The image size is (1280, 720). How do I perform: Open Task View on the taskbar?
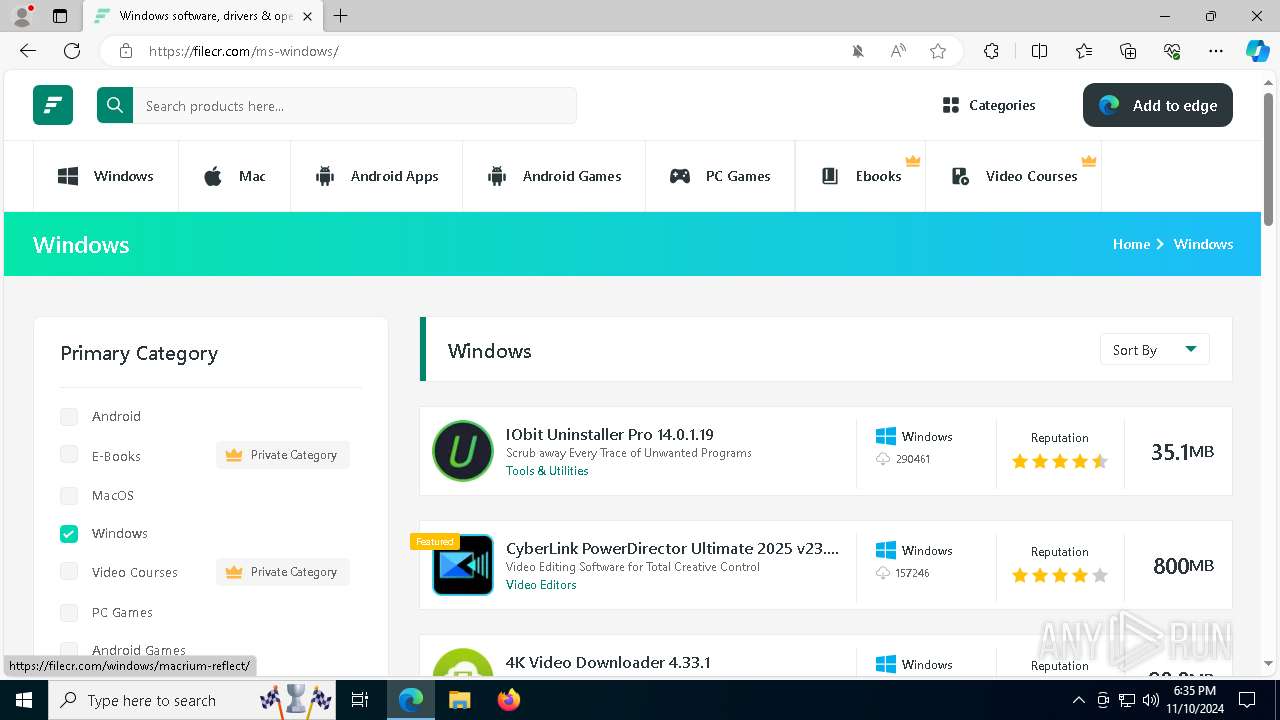[360, 700]
